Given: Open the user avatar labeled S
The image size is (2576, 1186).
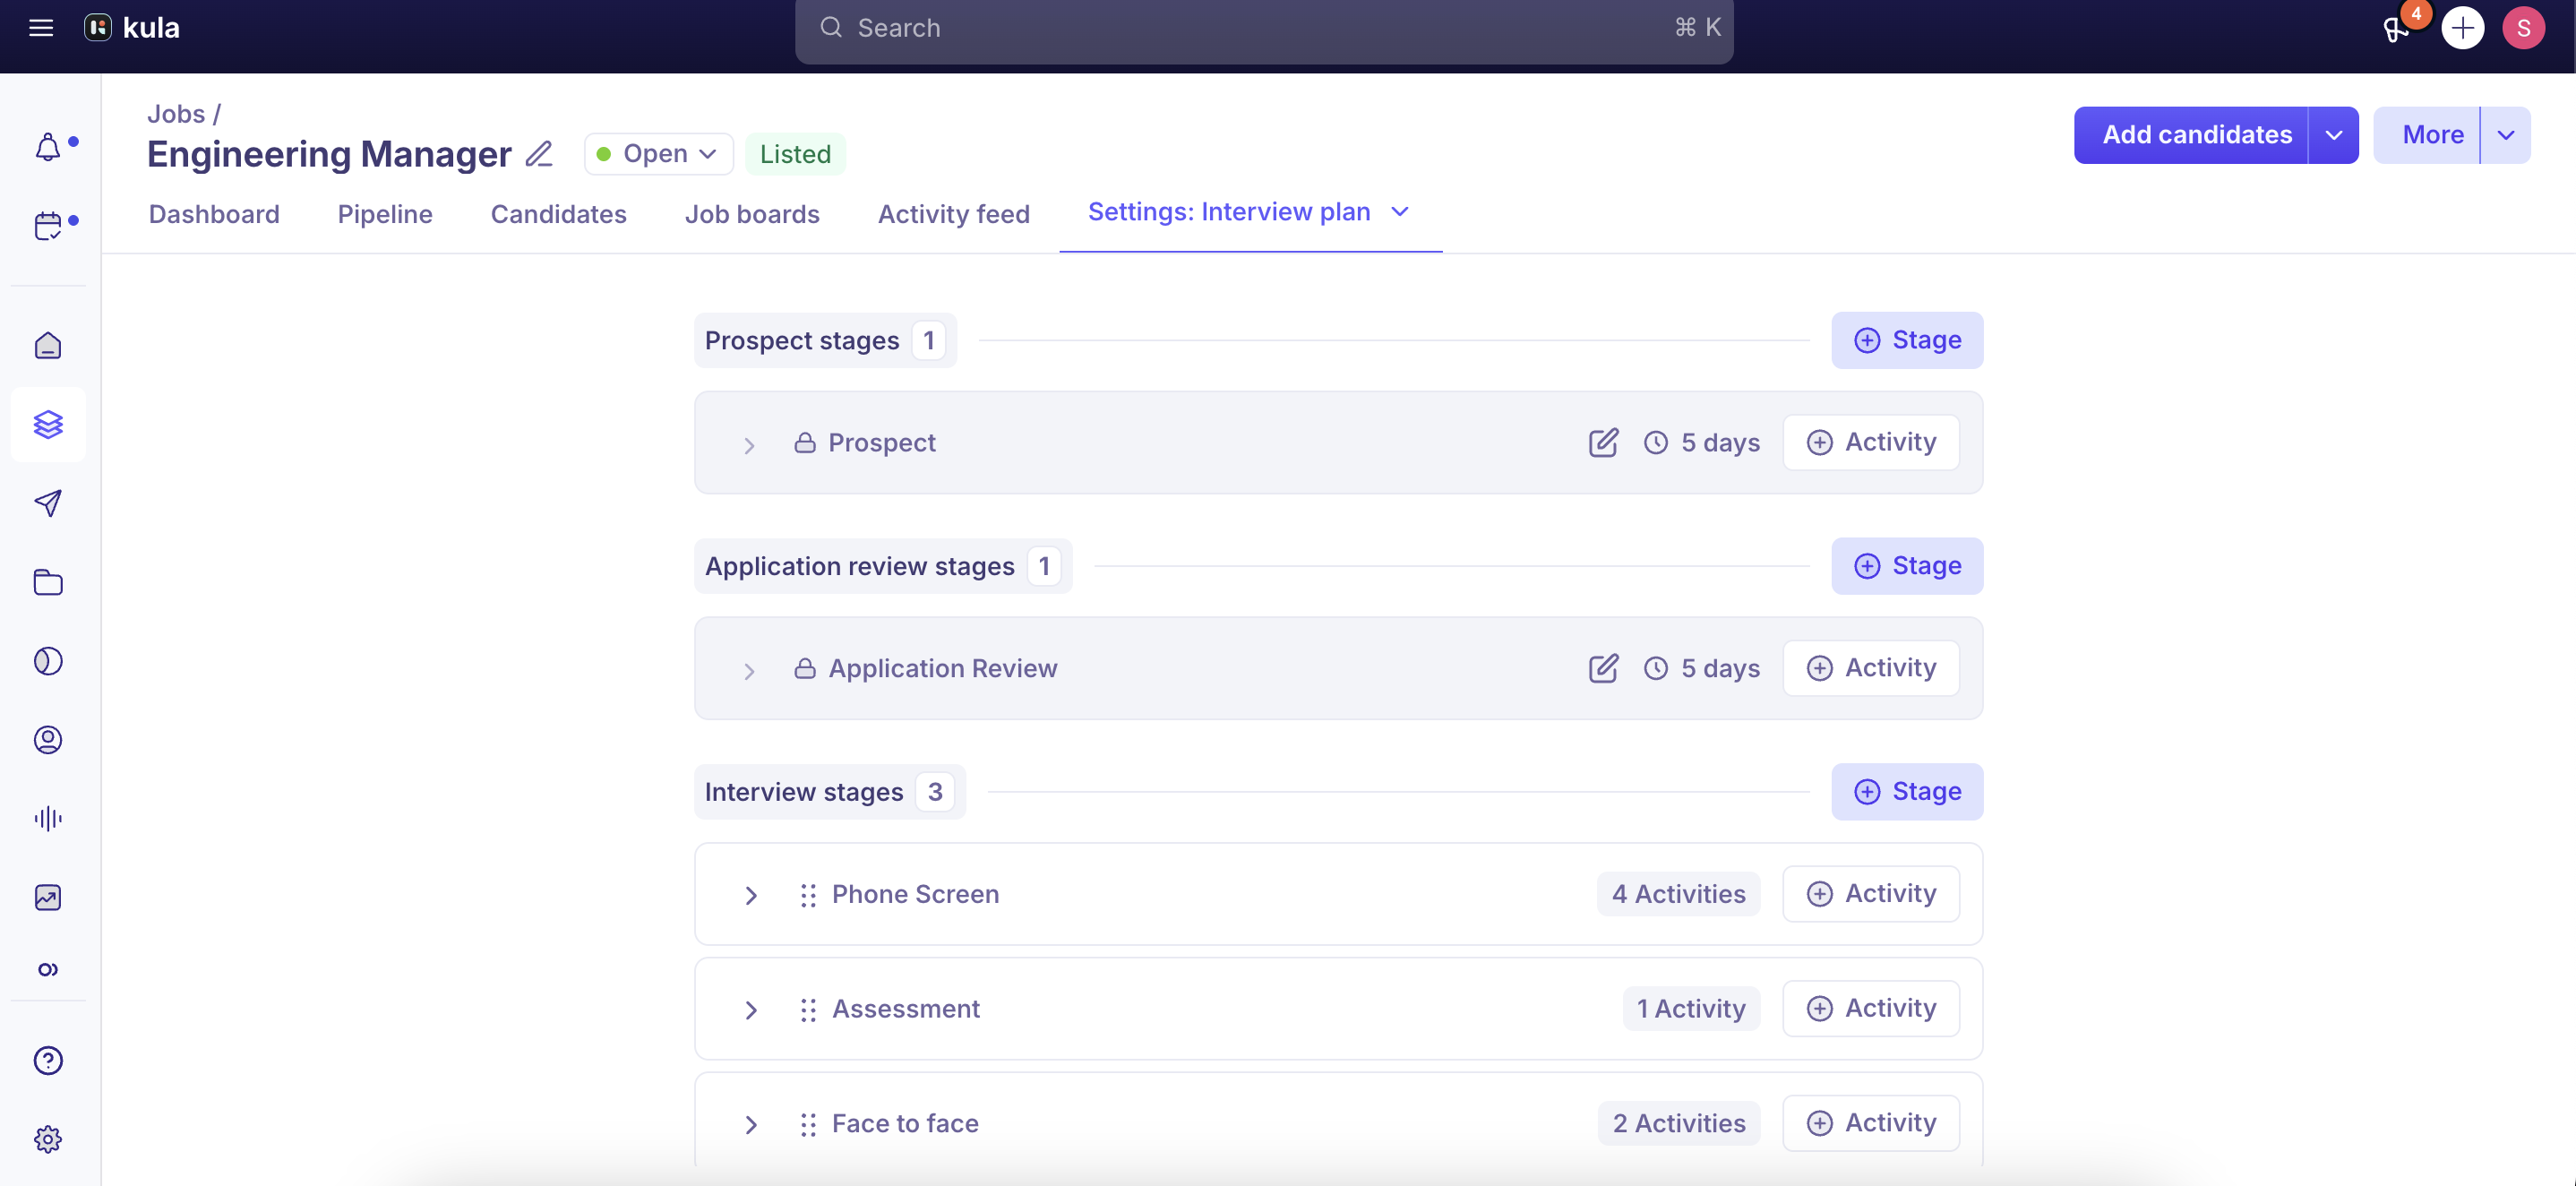Looking at the screenshot, I should pos(2523,28).
